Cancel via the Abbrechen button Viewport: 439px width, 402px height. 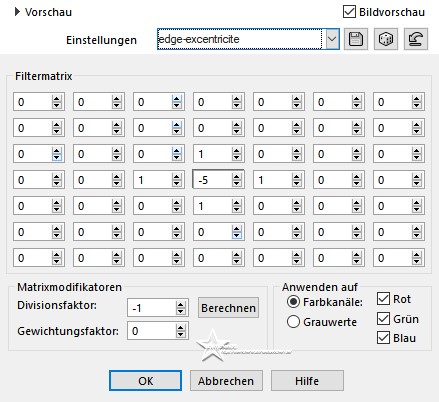click(x=226, y=381)
